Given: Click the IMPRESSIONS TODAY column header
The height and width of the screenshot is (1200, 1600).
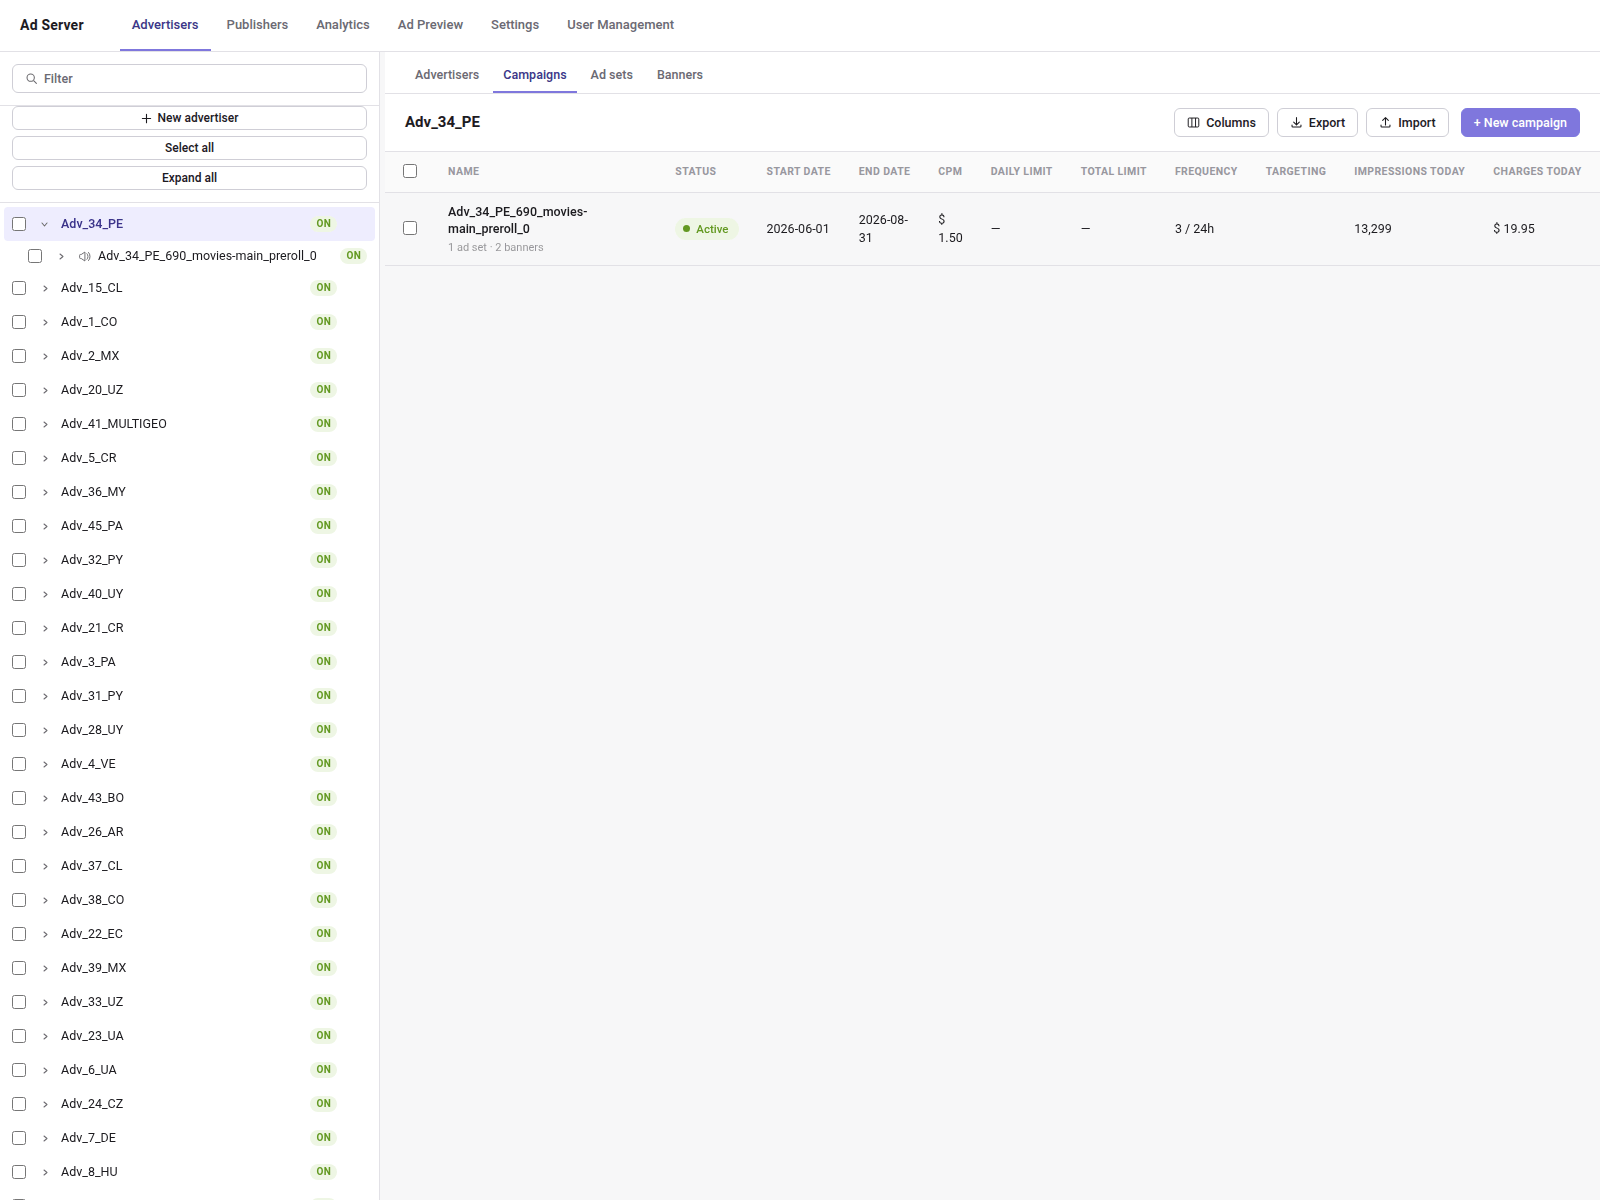Looking at the screenshot, I should point(1409,172).
